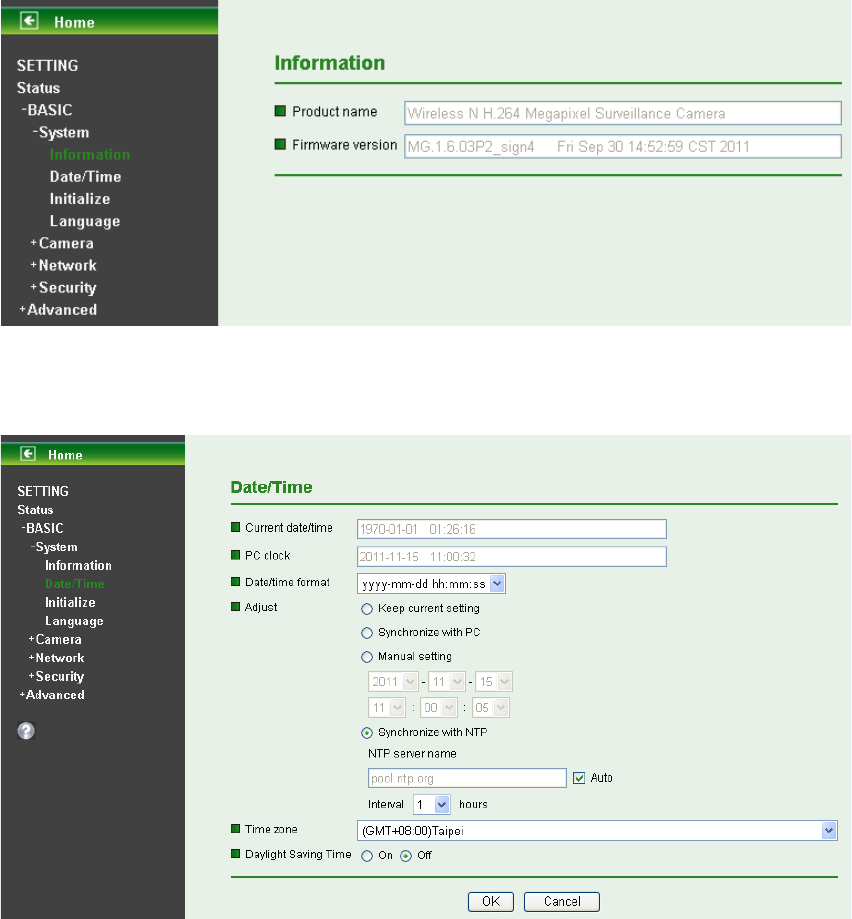Turn Daylight Saving Time On

tap(367, 856)
